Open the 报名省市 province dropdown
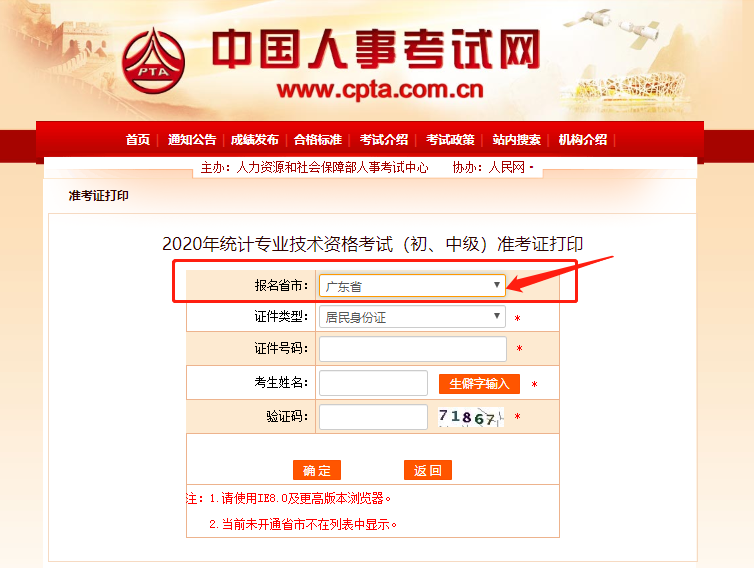 pyautogui.click(x=412, y=286)
